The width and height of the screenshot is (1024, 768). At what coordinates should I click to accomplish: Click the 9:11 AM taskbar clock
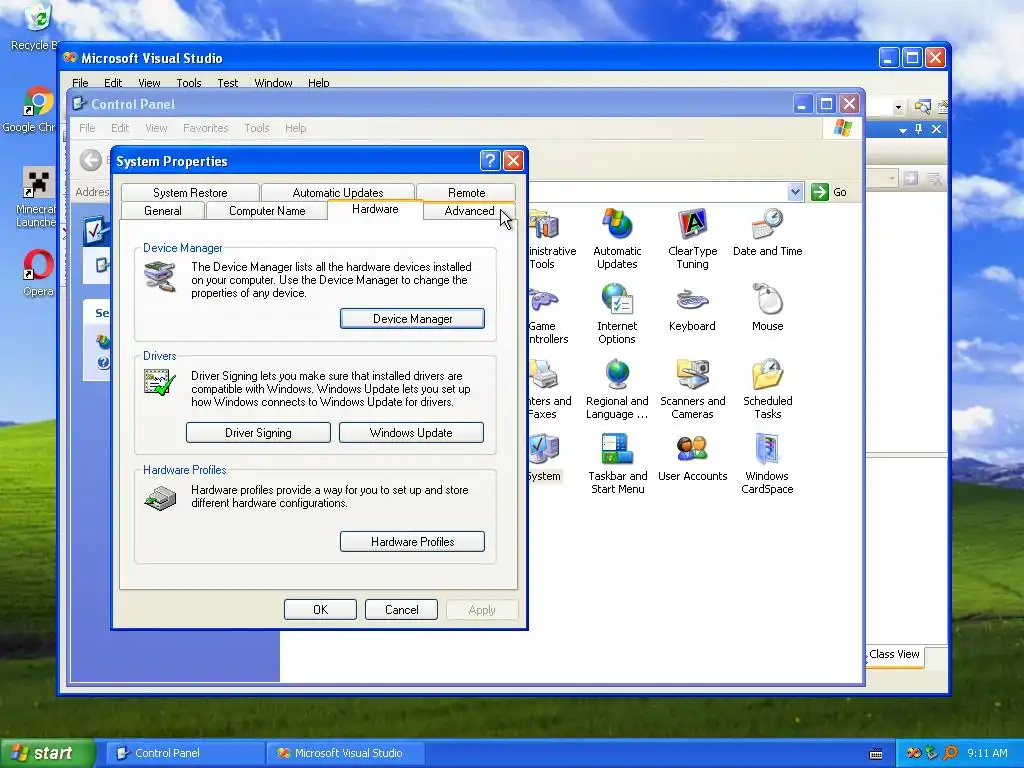[987, 753]
